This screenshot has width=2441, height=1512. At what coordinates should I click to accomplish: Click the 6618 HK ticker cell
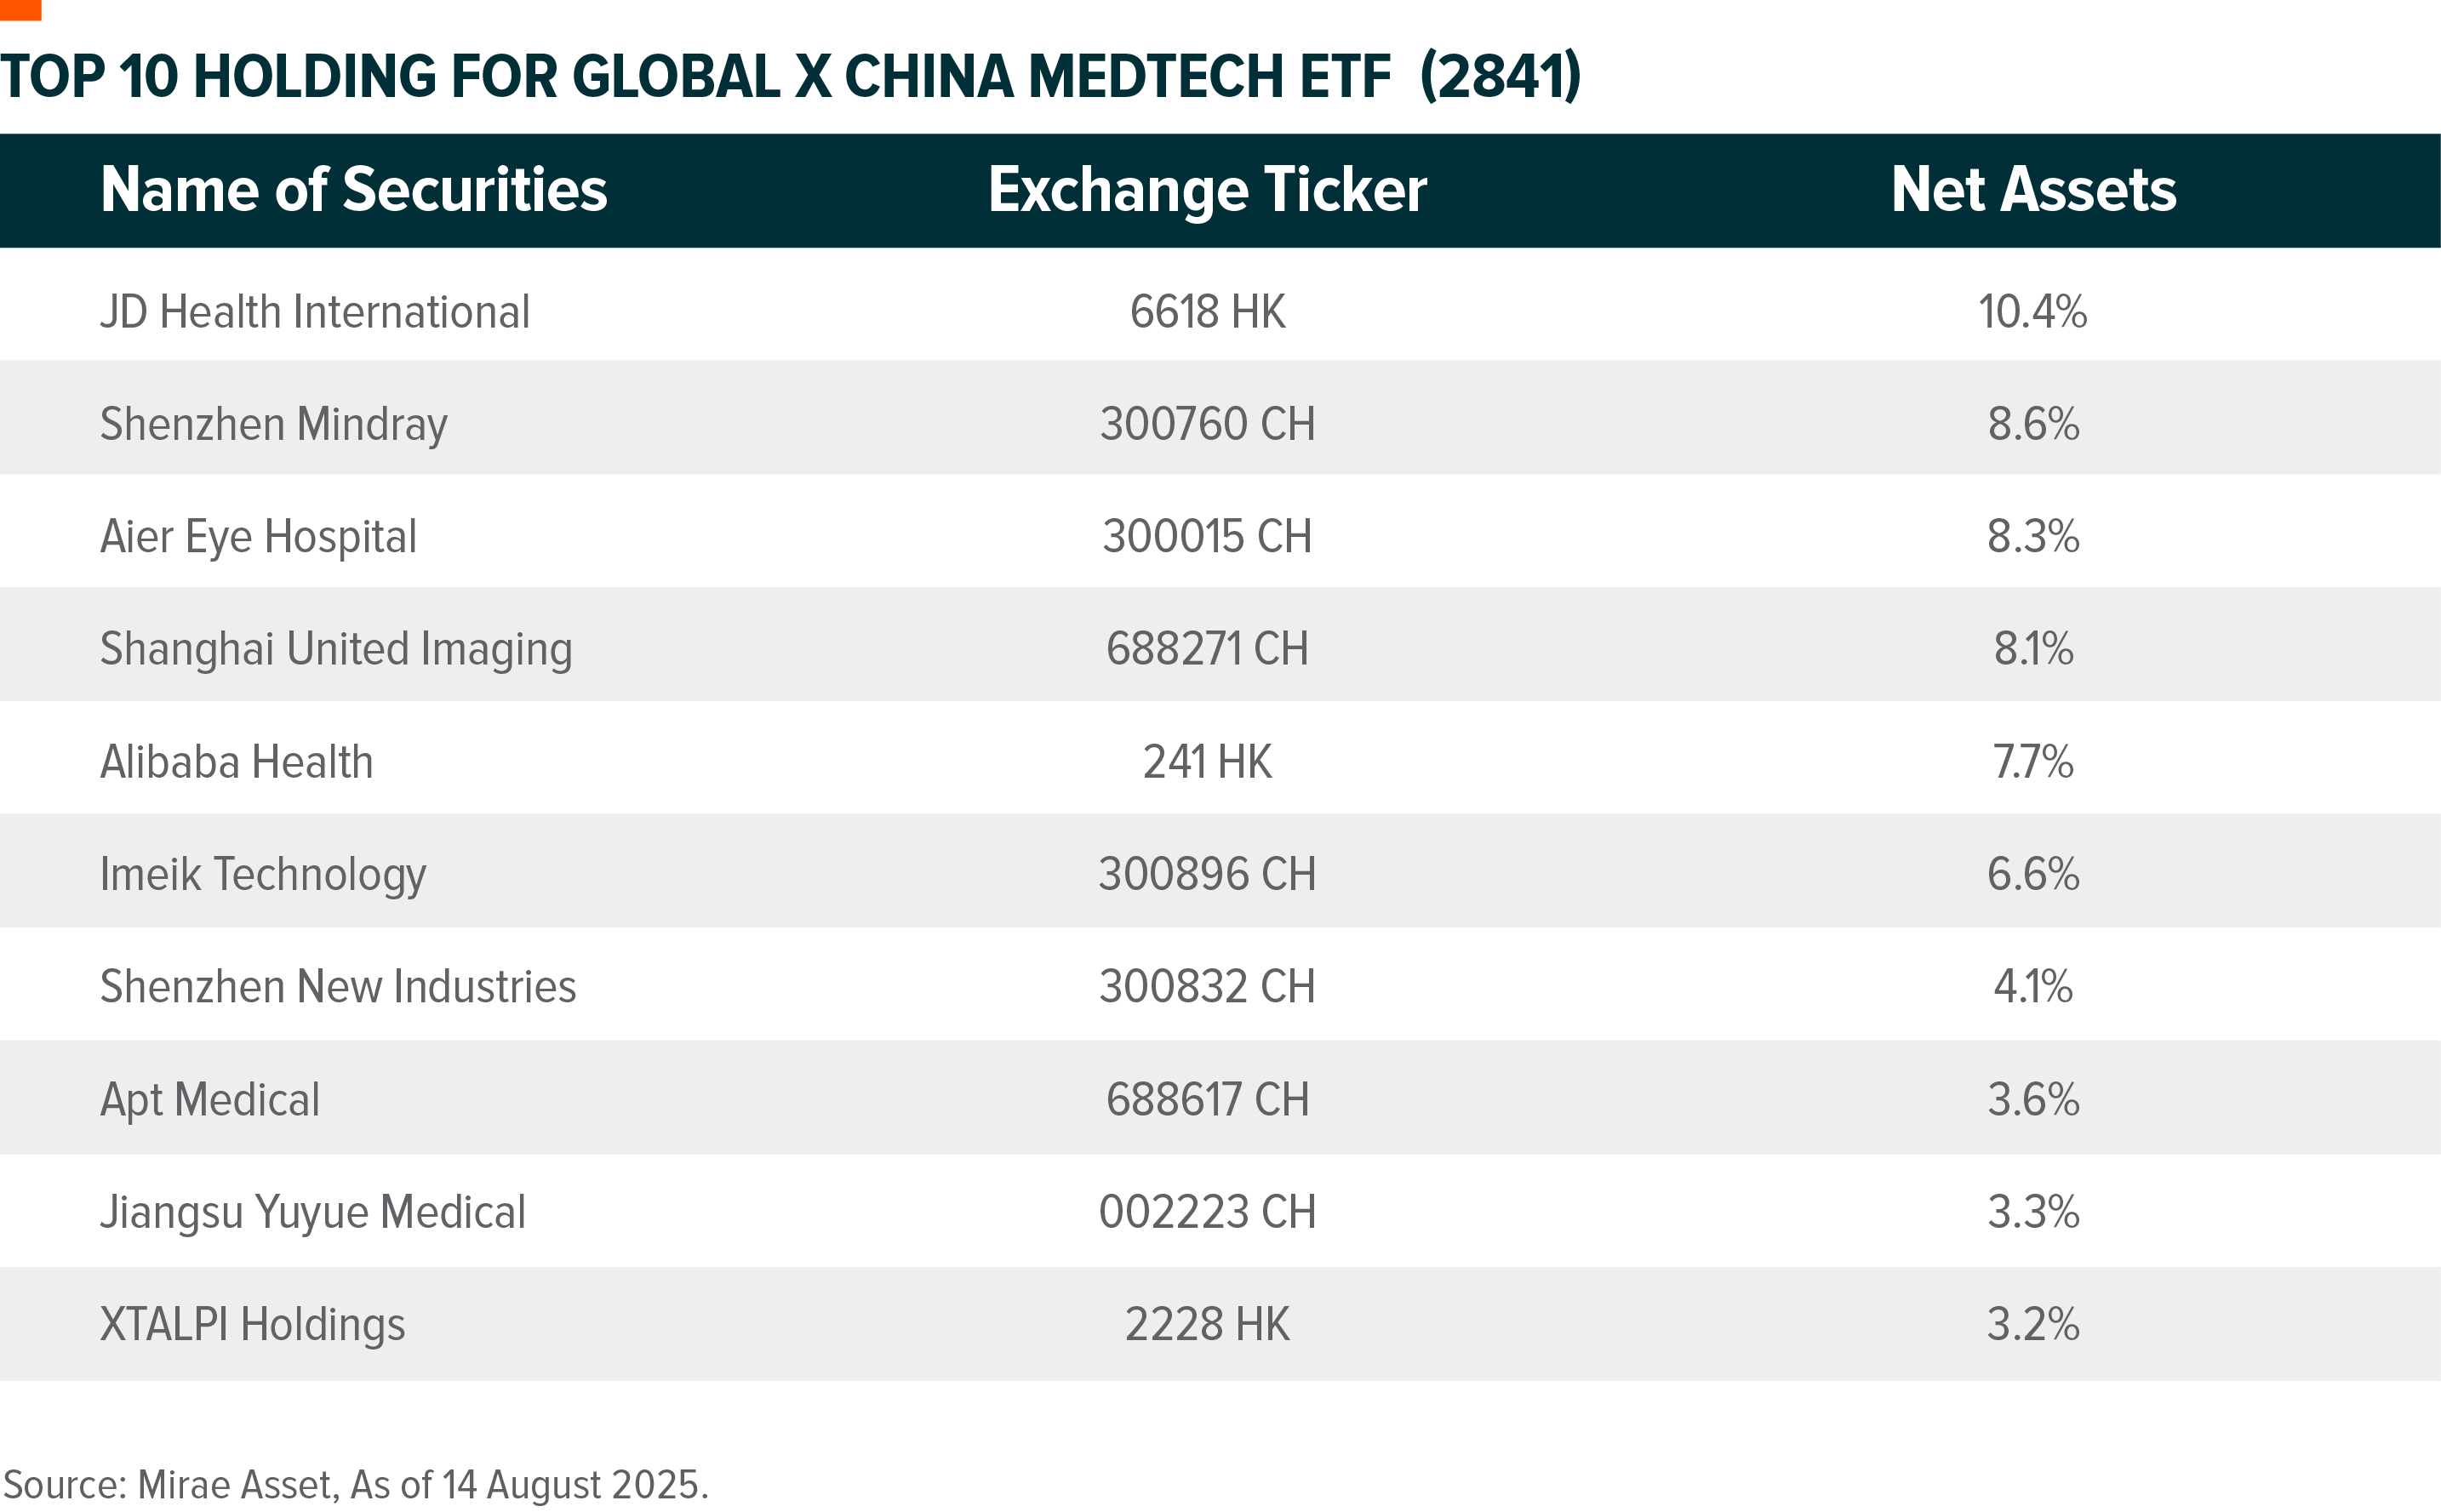(1207, 312)
